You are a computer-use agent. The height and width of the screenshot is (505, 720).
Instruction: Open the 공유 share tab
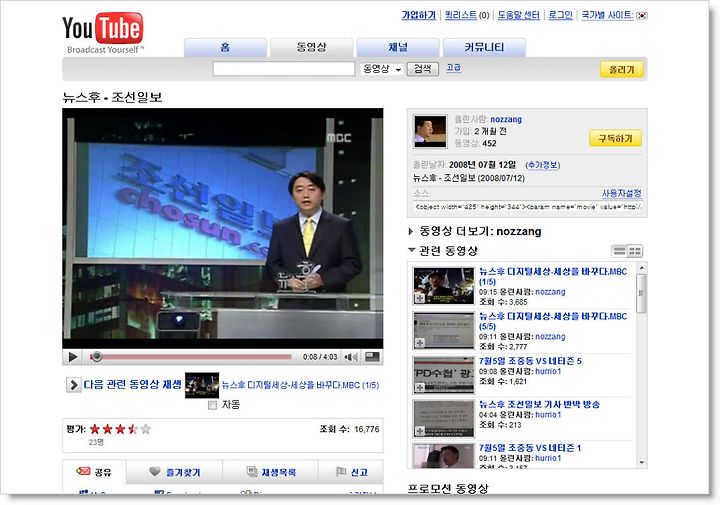tap(94, 472)
